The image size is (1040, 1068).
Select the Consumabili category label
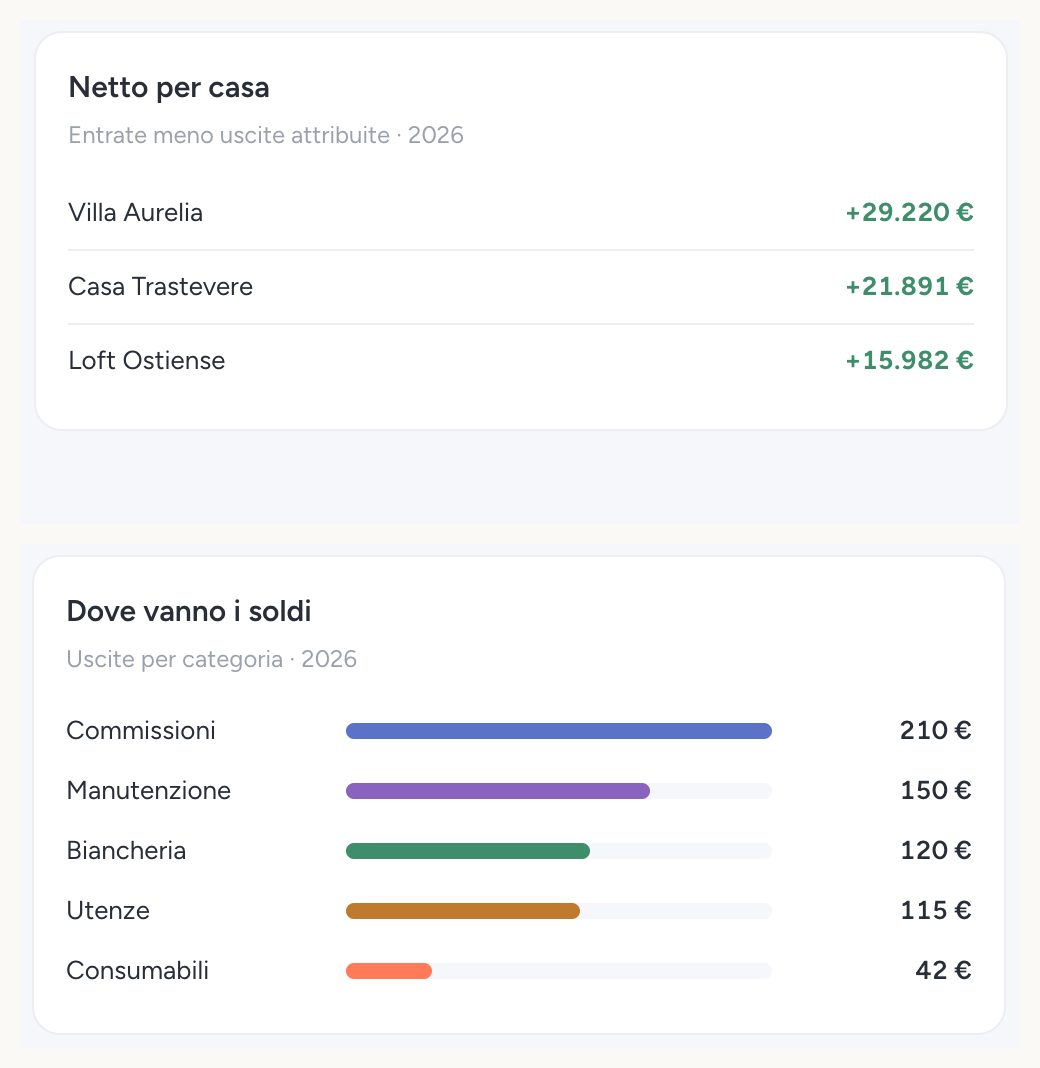138,970
